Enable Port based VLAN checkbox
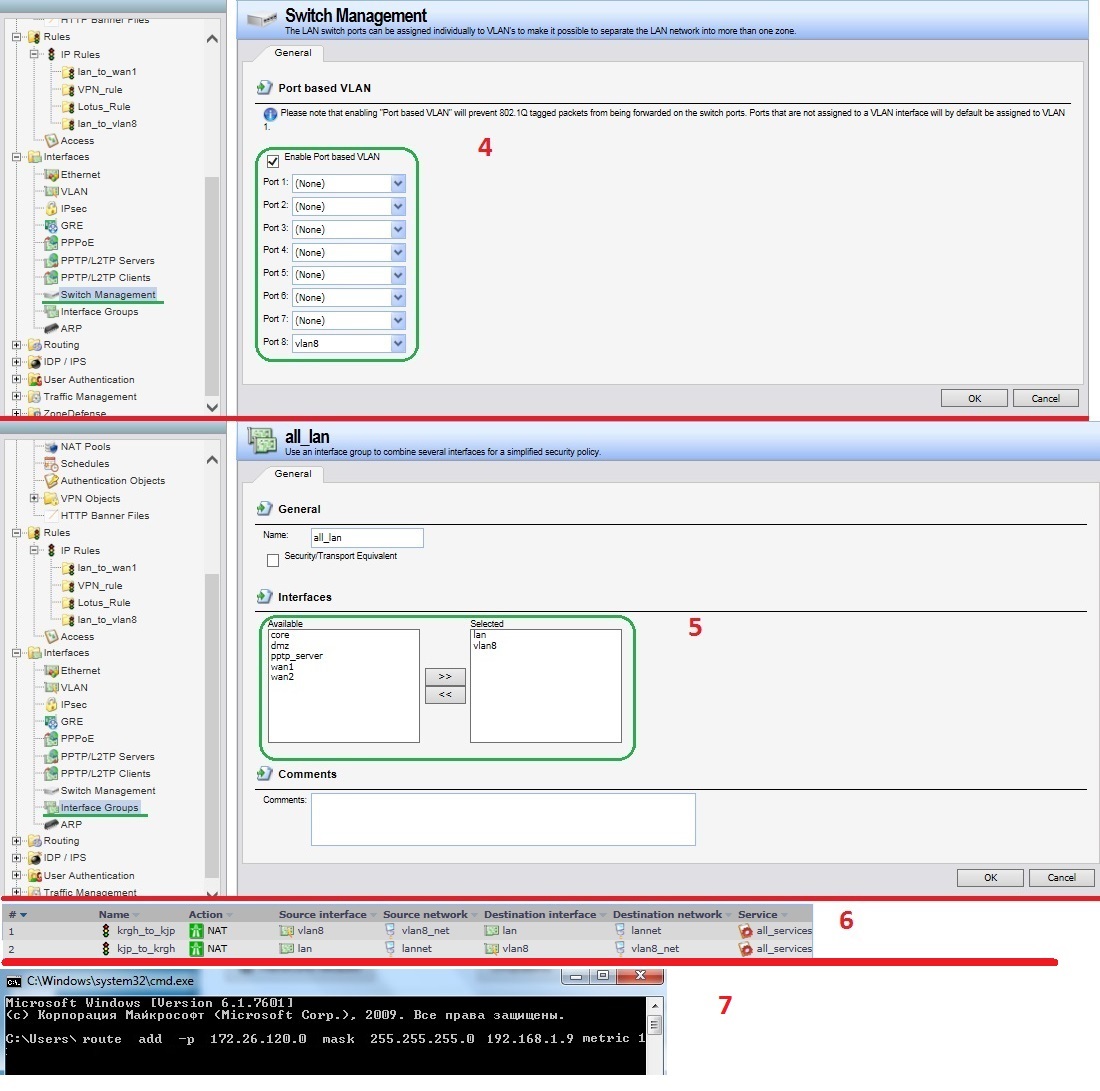 coord(273,161)
